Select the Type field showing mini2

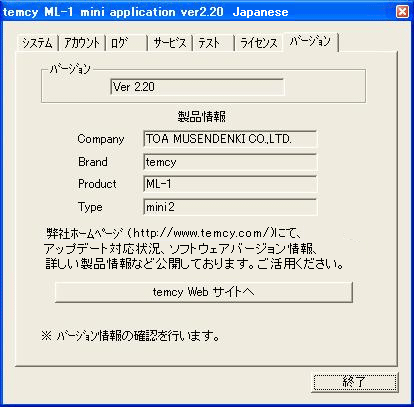point(230,207)
